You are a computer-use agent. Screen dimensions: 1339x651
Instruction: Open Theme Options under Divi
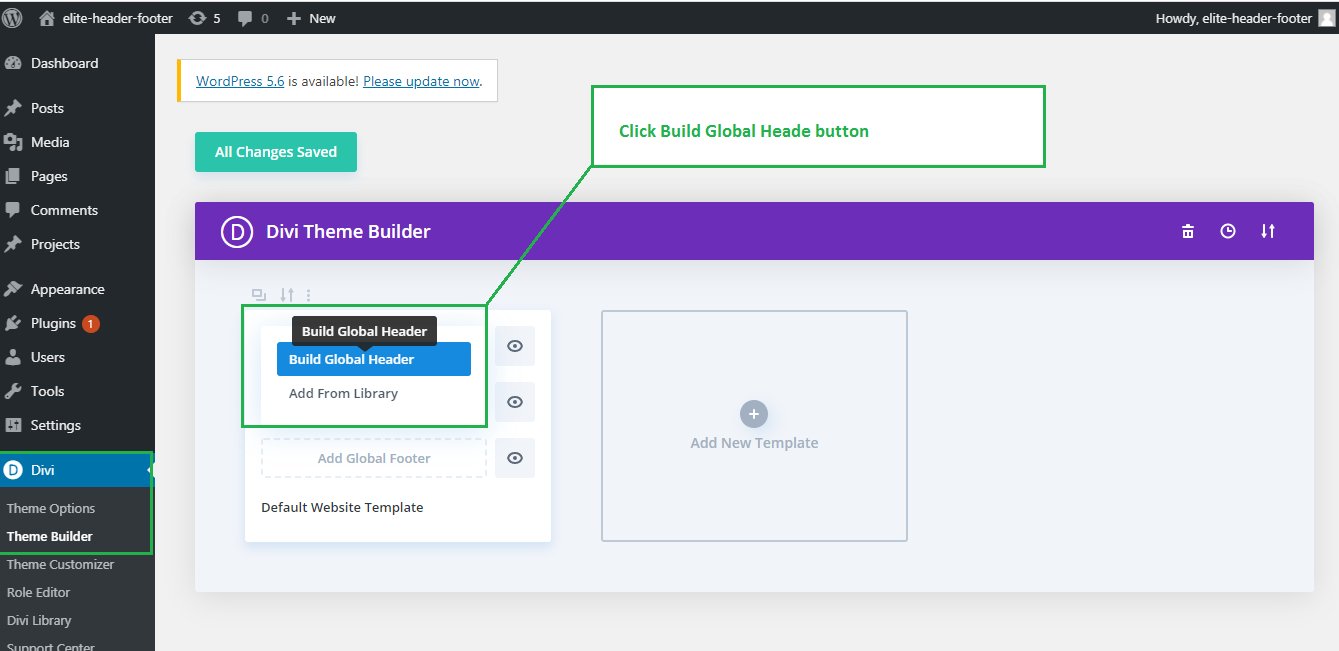tap(51, 508)
